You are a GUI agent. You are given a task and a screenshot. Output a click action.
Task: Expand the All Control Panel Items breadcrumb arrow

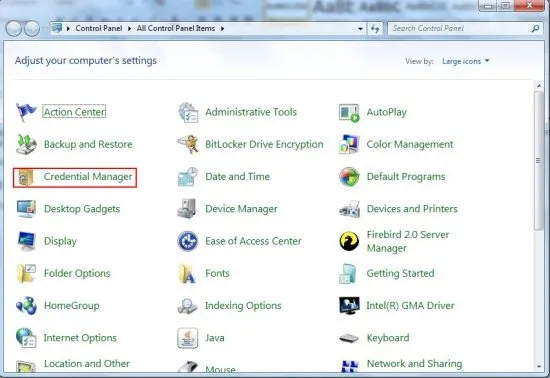(222, 28)
